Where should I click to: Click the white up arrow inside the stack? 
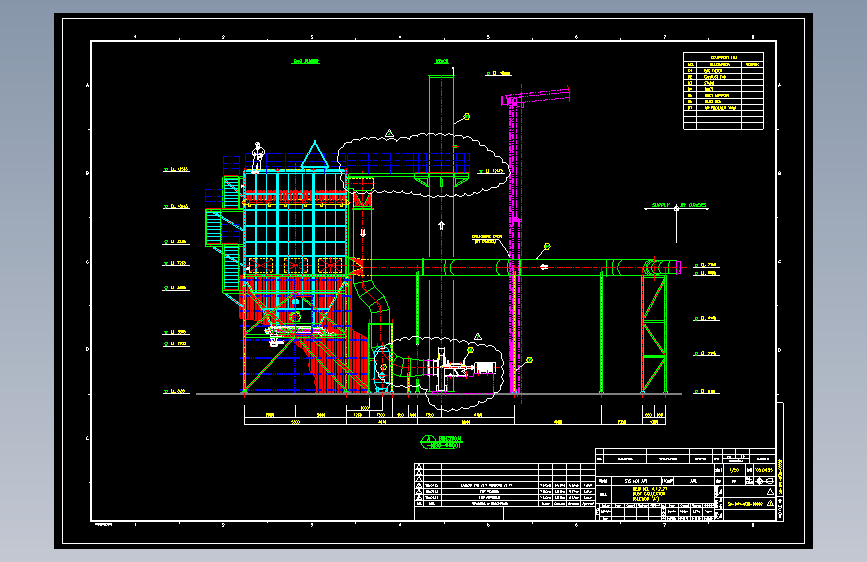[441, 225]
